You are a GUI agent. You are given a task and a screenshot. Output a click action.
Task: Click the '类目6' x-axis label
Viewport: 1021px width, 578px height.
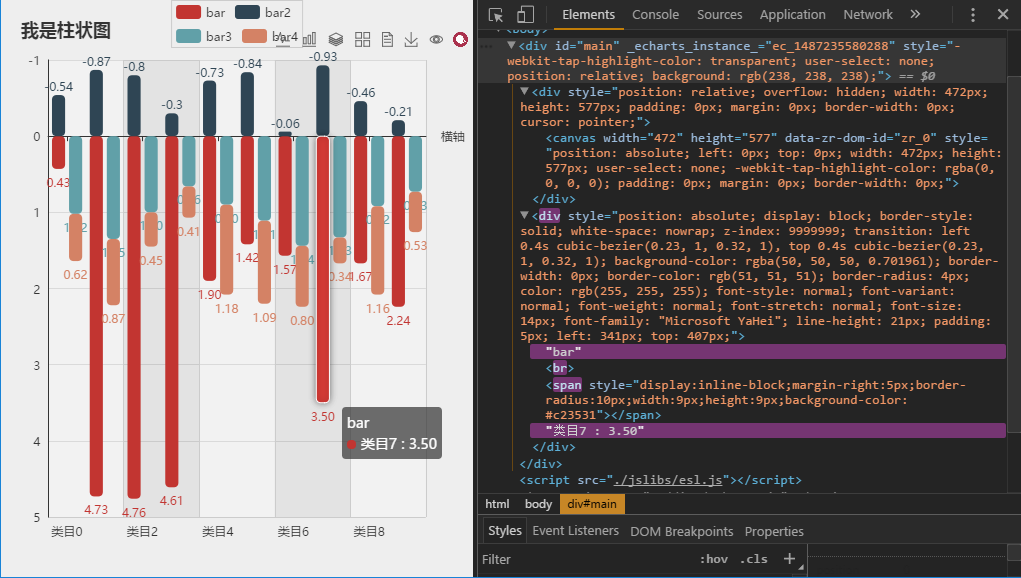(294, 532)
